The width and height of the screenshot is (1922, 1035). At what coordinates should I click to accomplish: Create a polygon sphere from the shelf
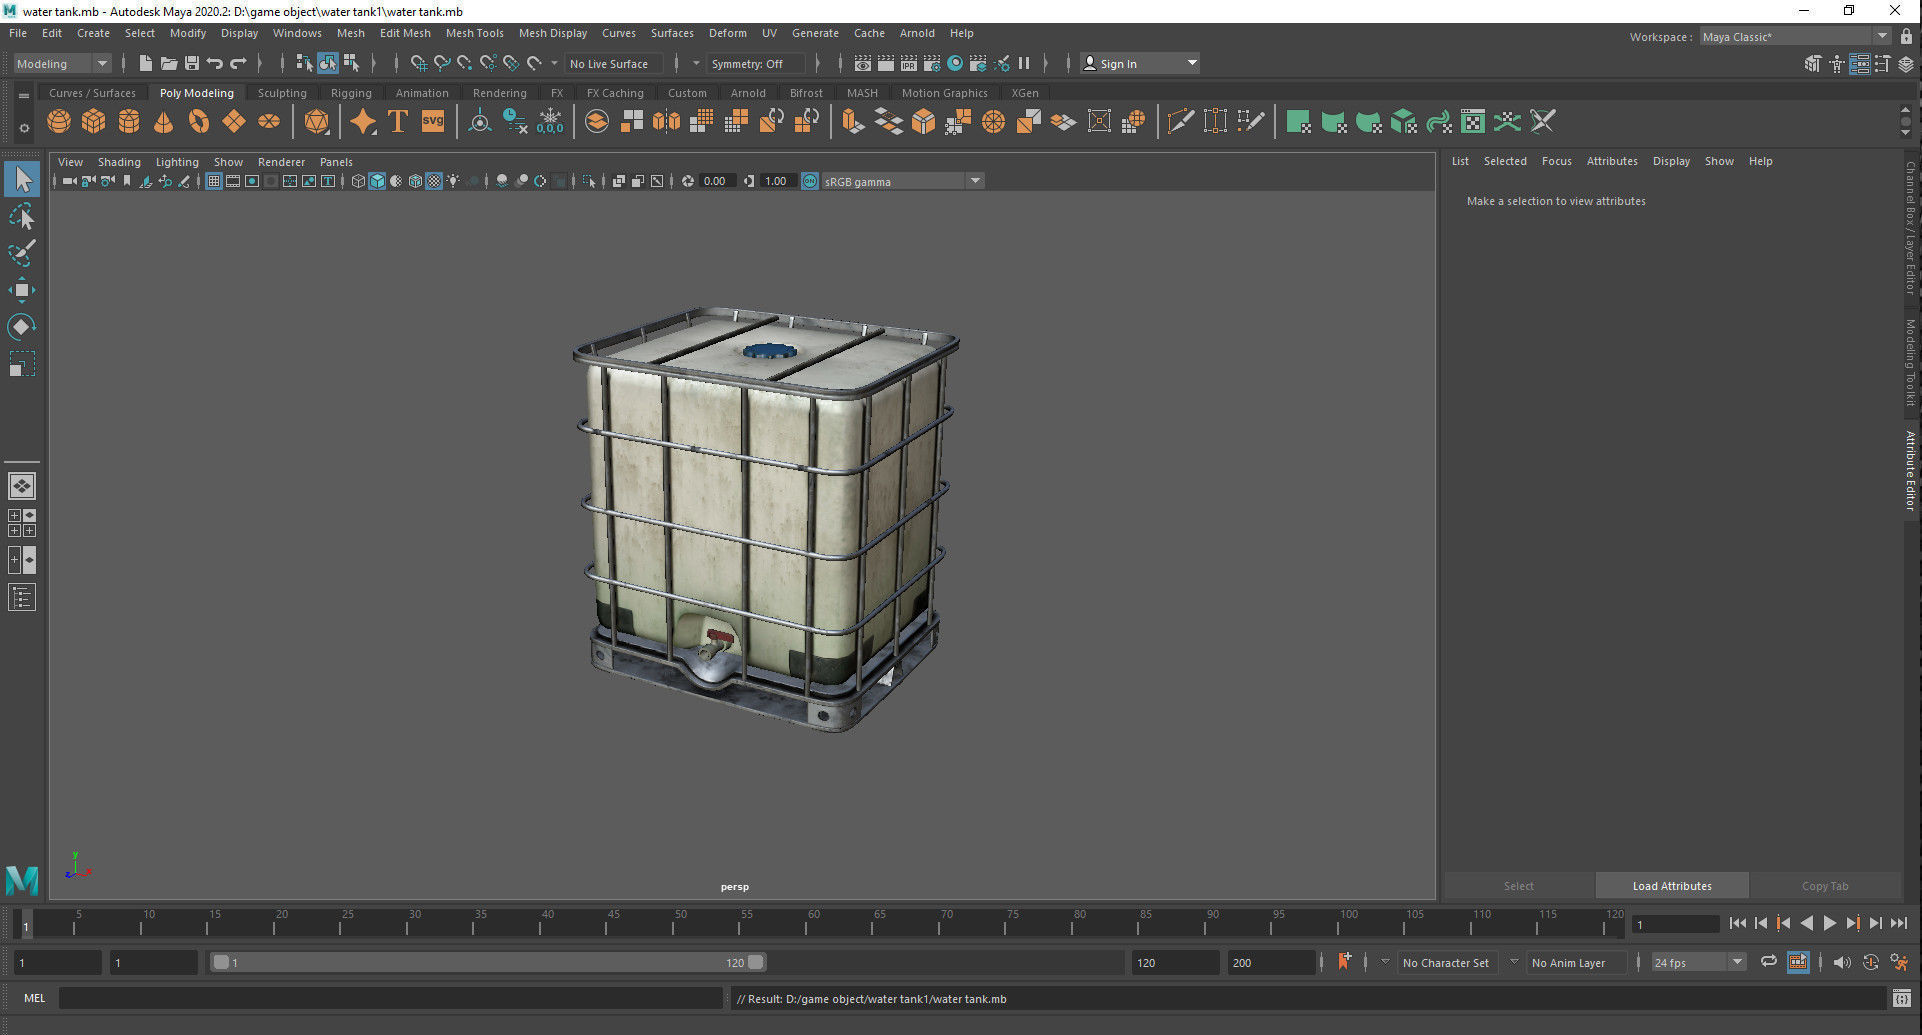(59, 122)
